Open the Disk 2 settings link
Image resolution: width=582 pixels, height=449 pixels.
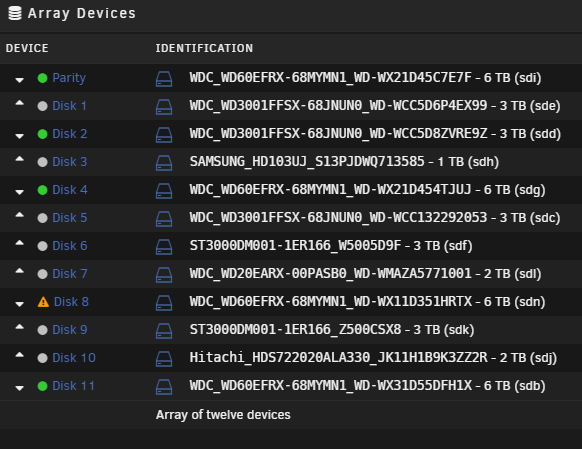(70, 134)
